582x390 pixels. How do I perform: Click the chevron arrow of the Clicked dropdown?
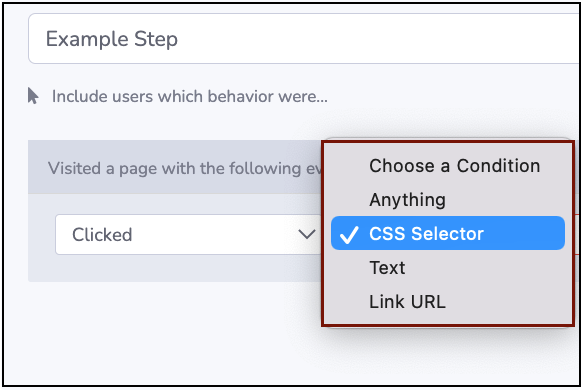(x=307, y=234)
